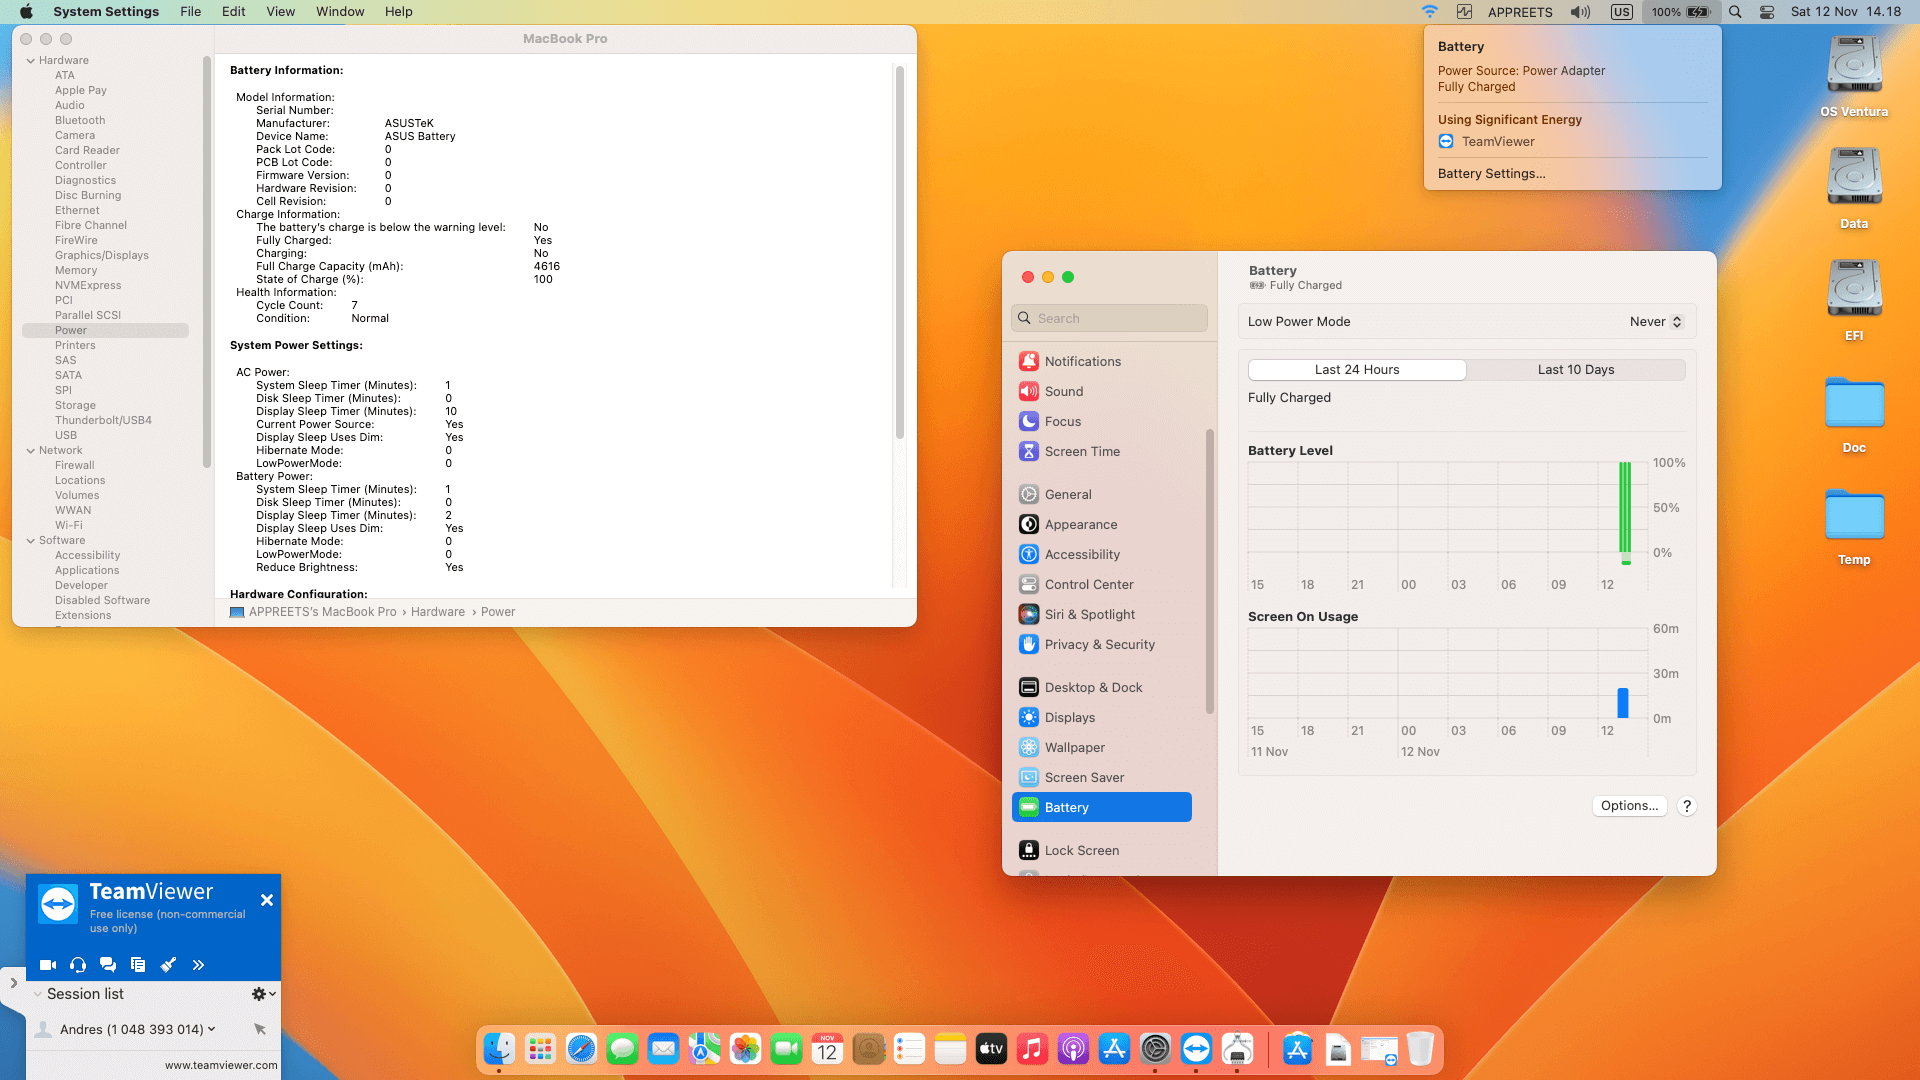The width and height of the screenshot is (1920, 1080).
Task: Select Applications under Software tree
Action: (x=87, y=571)
